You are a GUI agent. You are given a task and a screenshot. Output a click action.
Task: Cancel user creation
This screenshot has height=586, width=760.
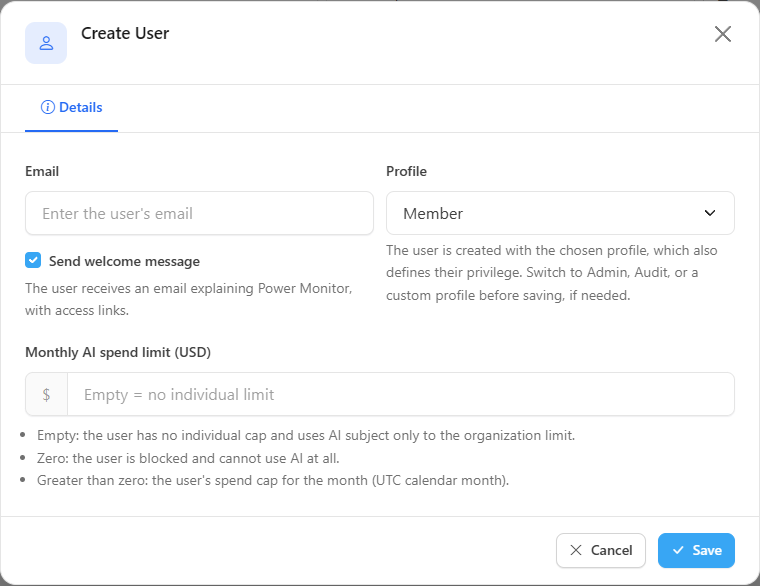pos(601,550)
